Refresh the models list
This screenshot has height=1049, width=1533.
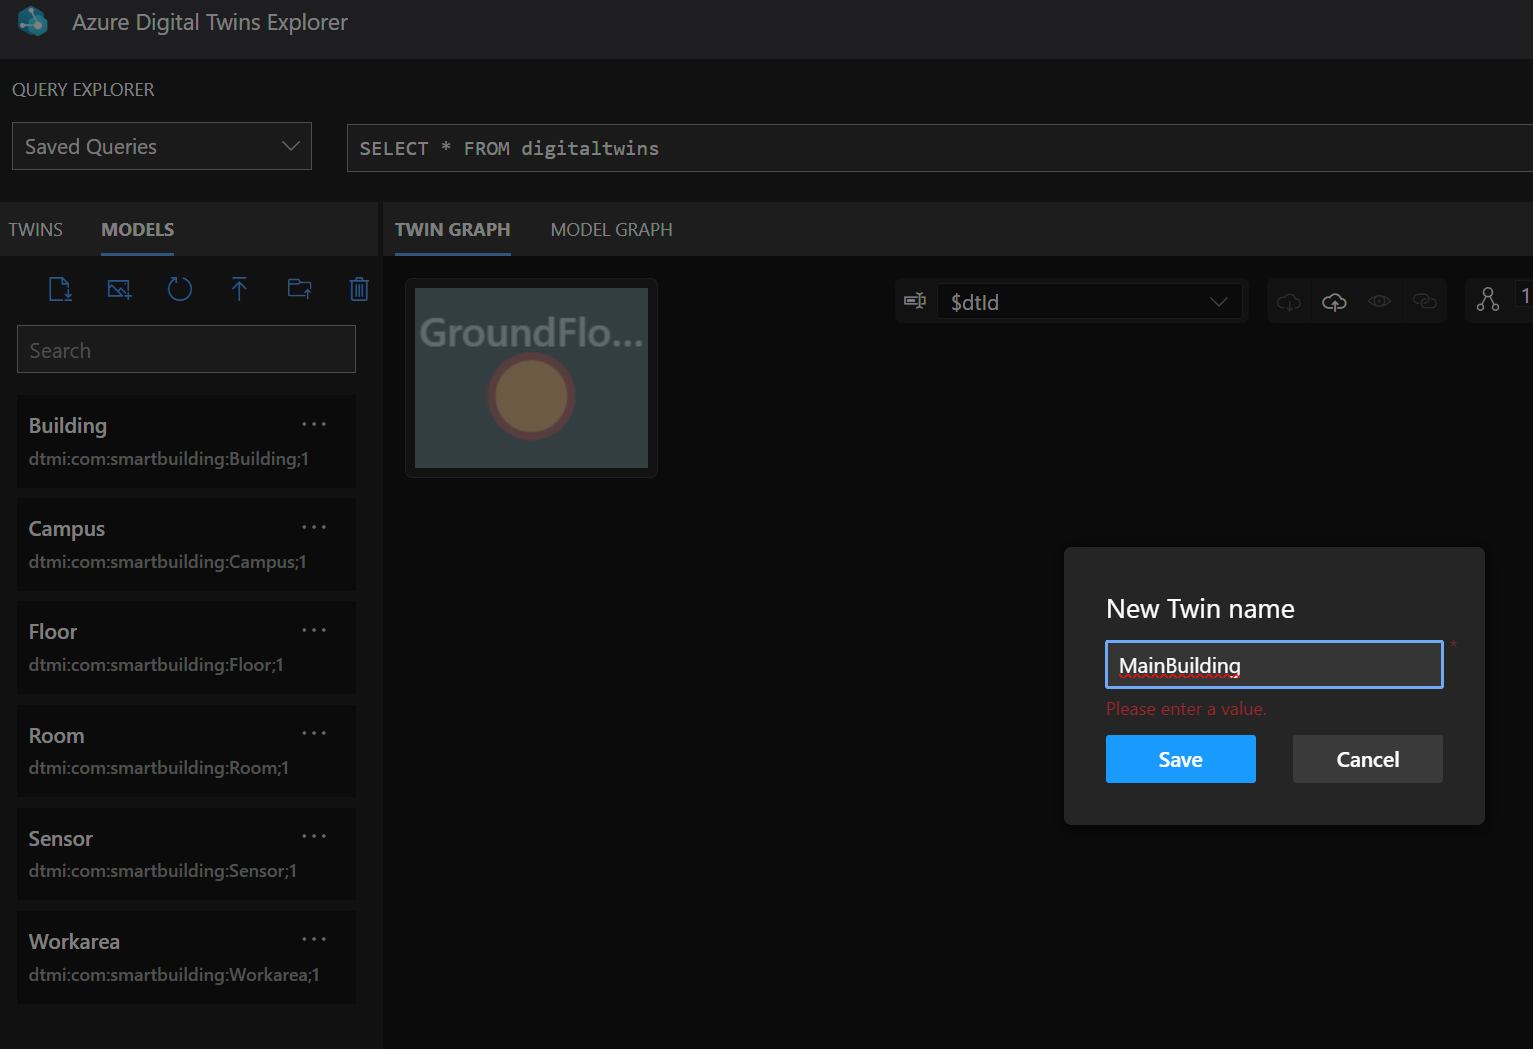[179, 290]
